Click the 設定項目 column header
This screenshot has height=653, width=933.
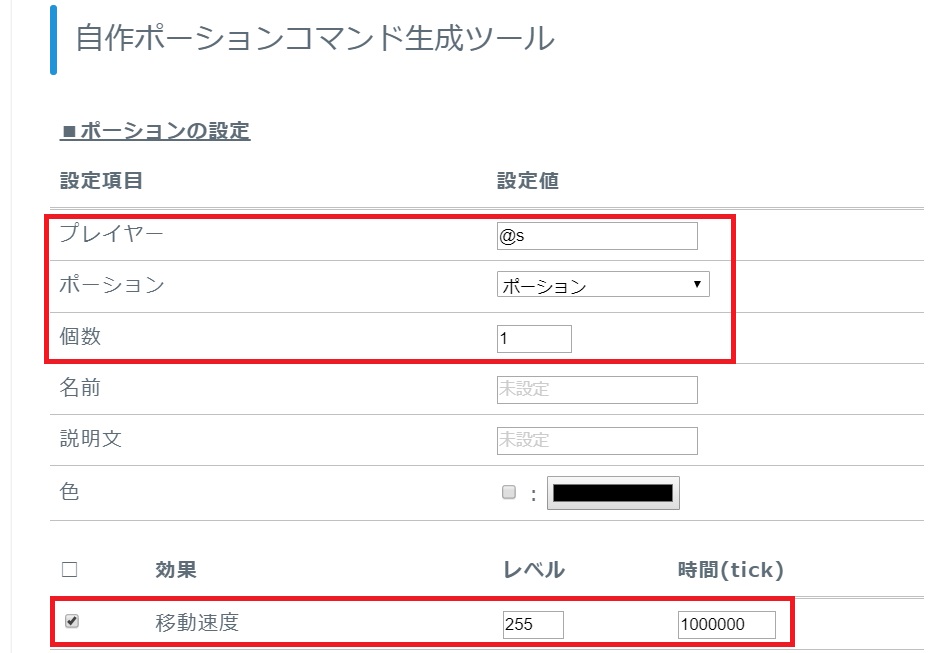click(101, 180)
